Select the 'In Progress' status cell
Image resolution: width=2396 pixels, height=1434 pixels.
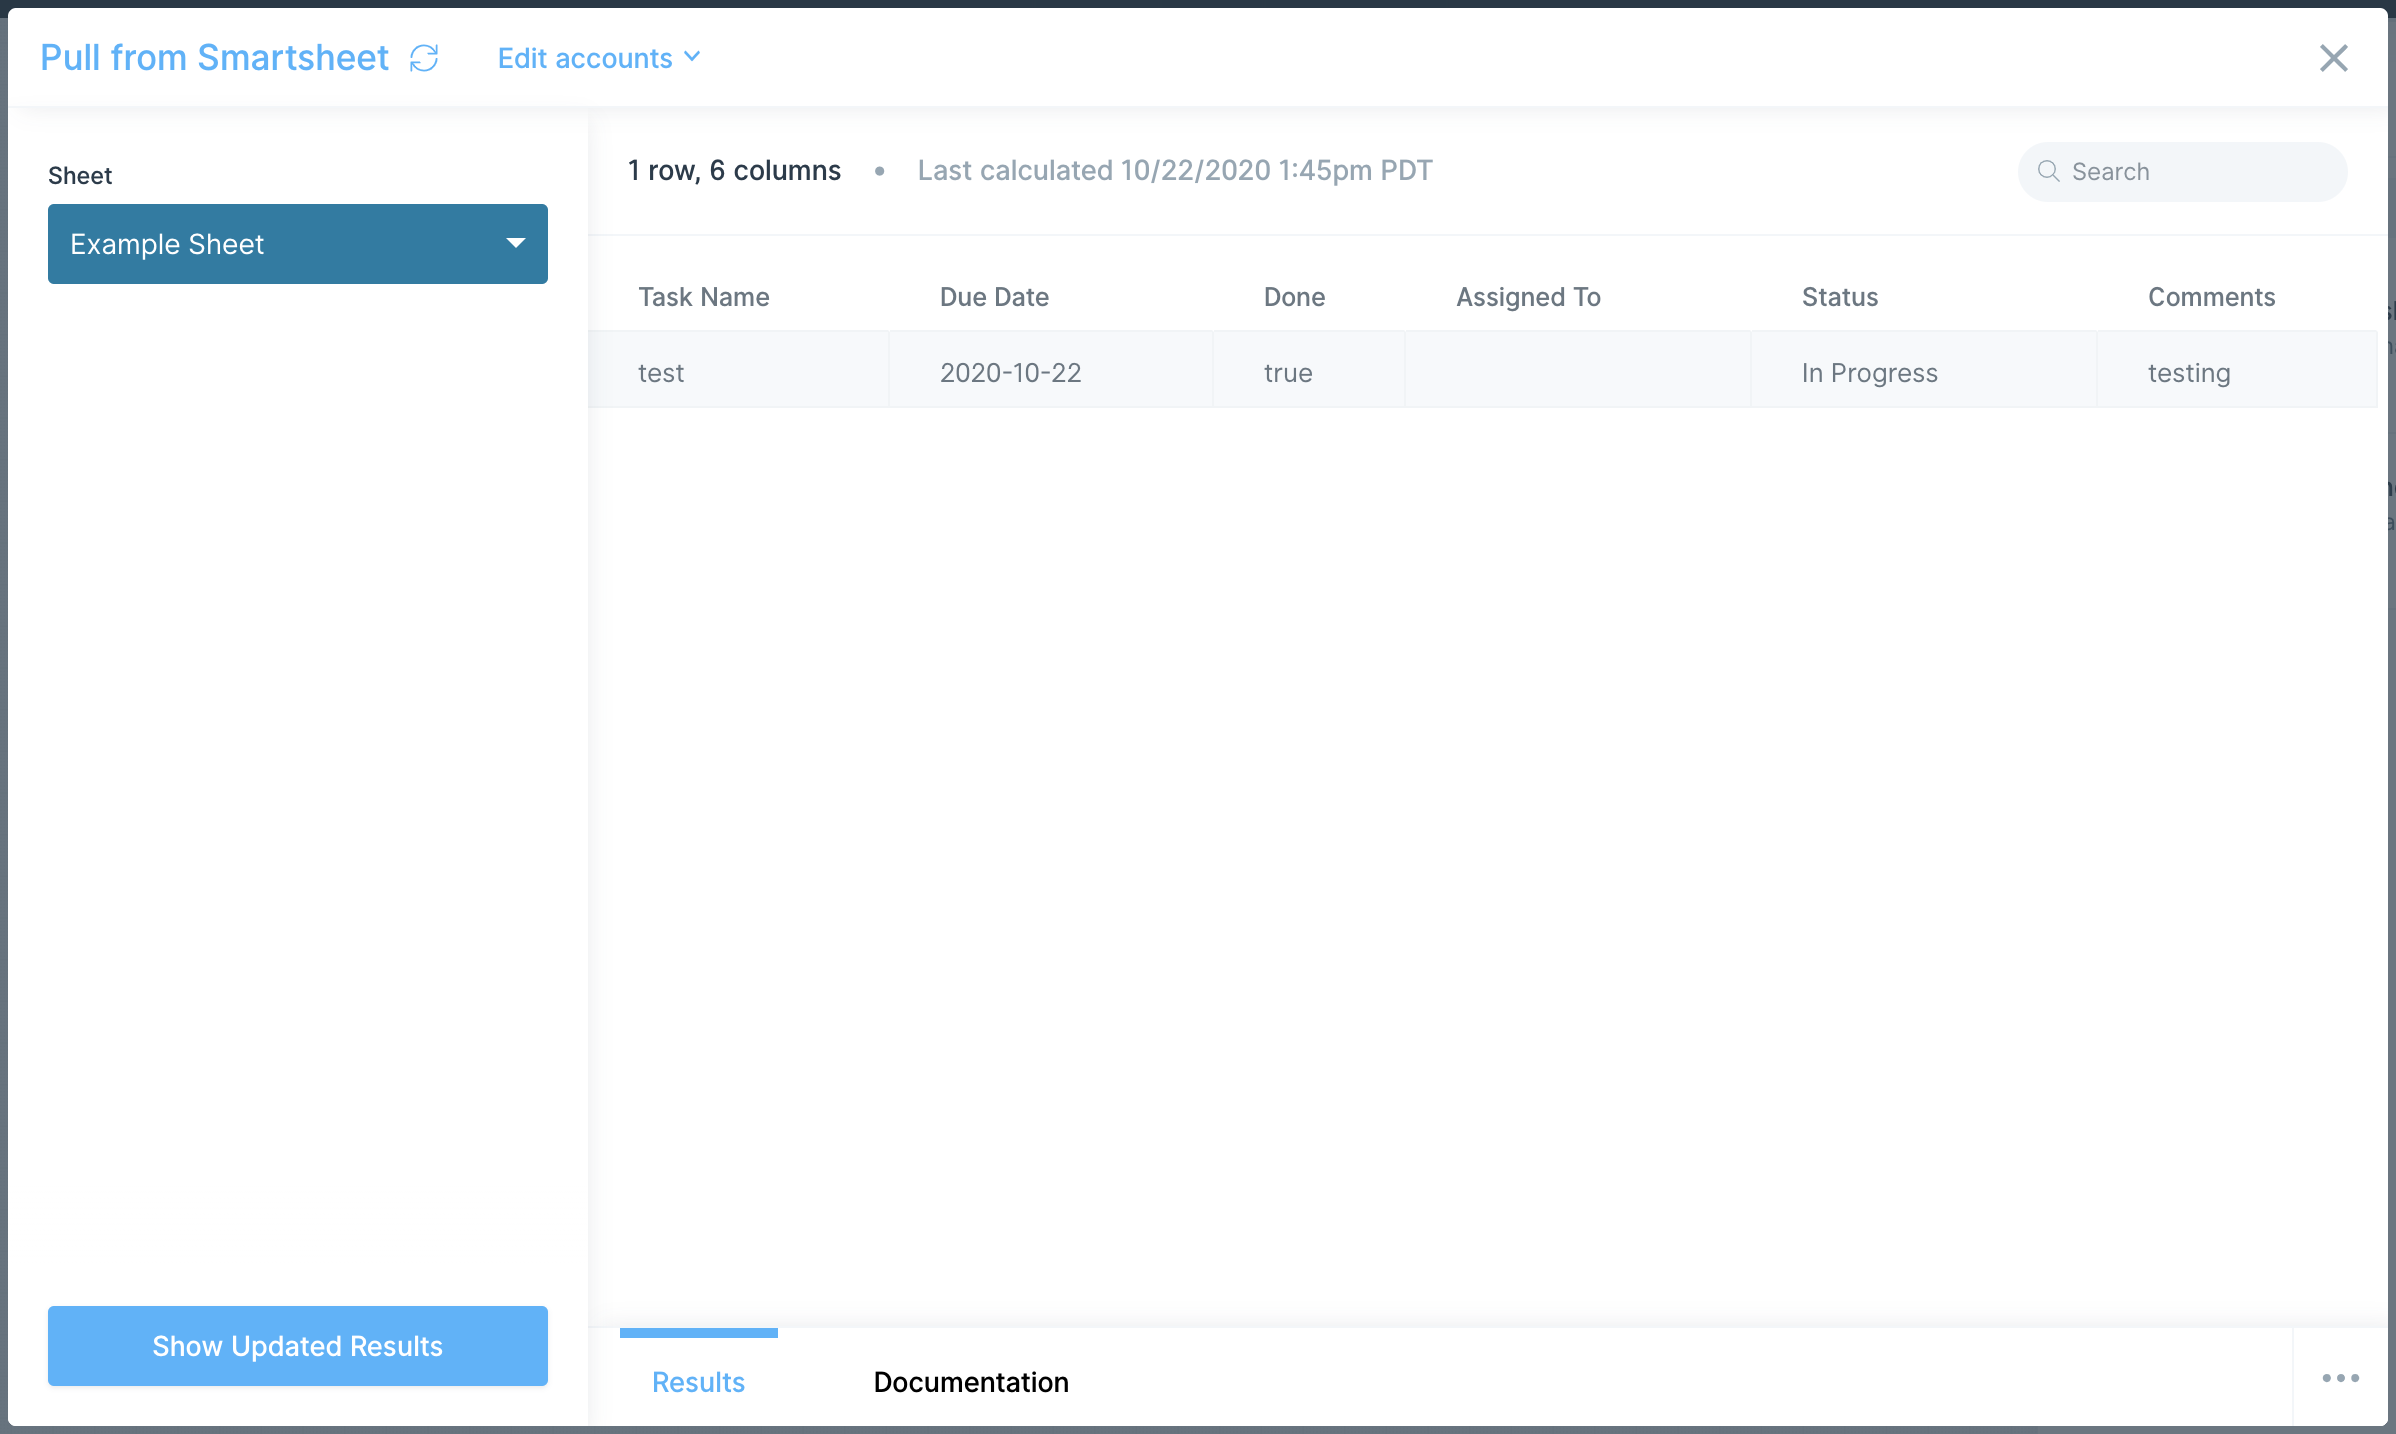pyautogui.click(x=1924, y=370)
